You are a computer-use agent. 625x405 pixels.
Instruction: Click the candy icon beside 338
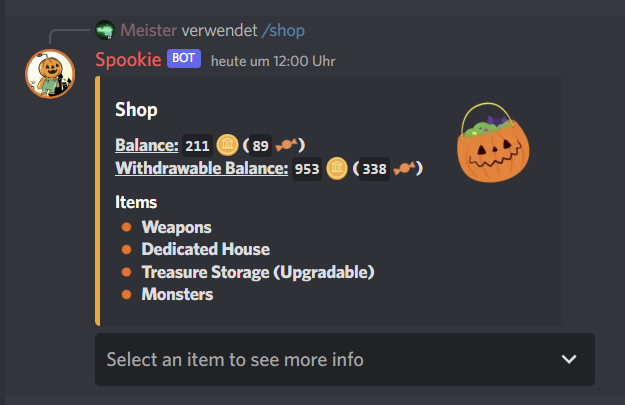pyautogui.click(x=404, y=168)
